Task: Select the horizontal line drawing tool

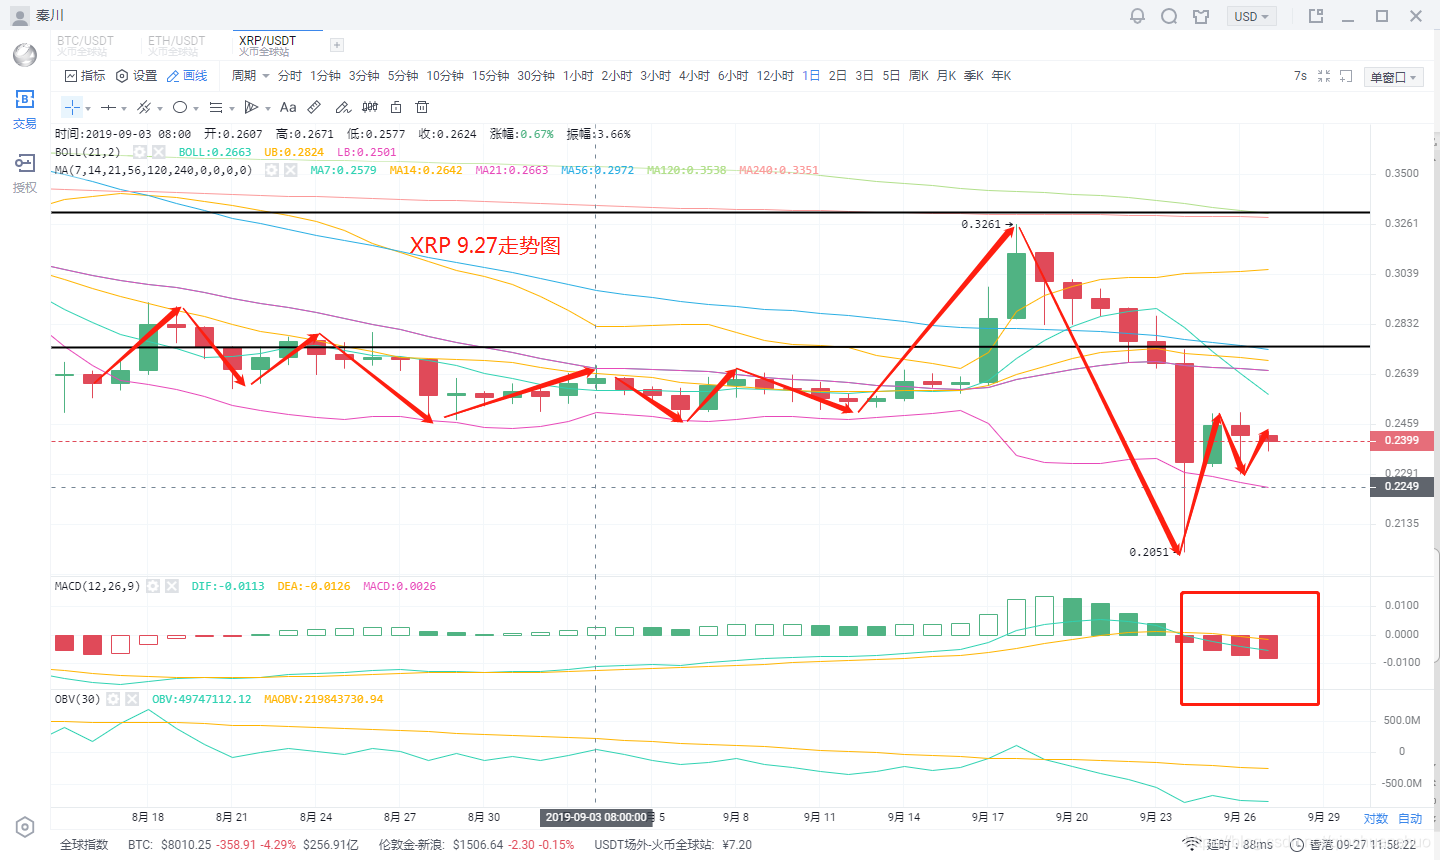Action: (108, 107)
